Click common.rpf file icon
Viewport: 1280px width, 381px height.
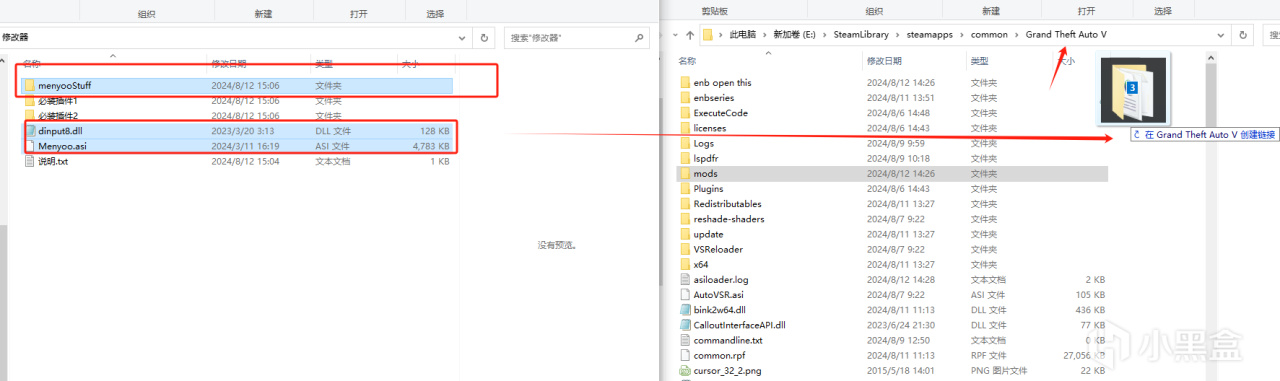(x=685, y=355)
